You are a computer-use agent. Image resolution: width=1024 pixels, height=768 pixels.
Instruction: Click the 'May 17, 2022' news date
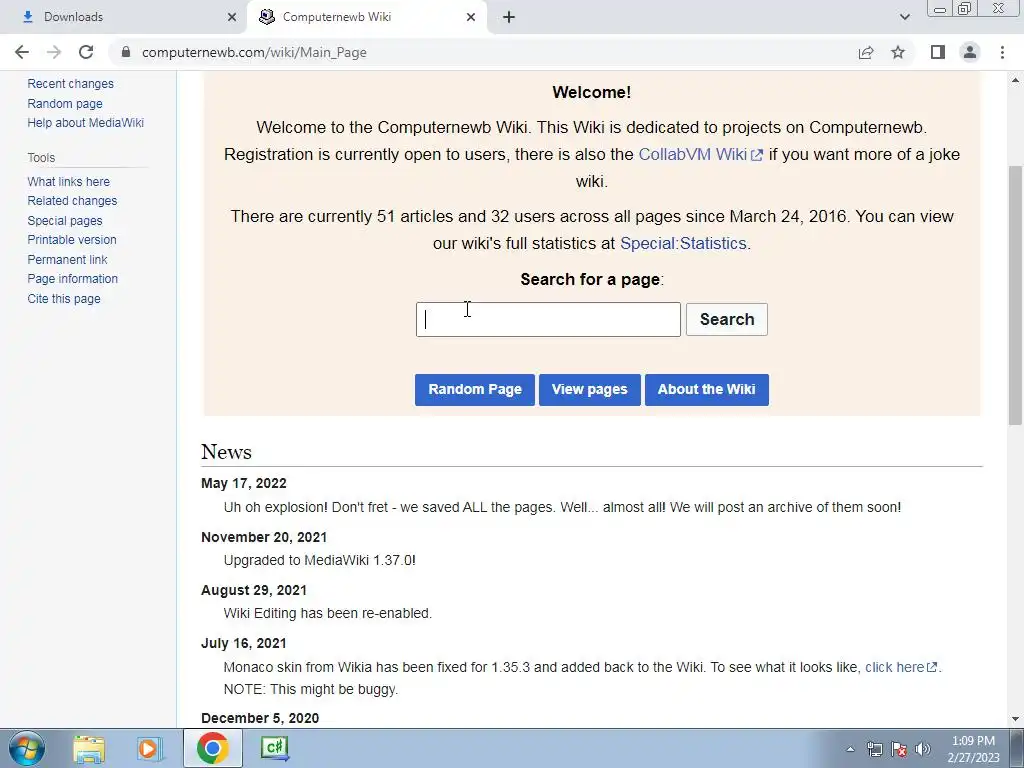[244, 483]
